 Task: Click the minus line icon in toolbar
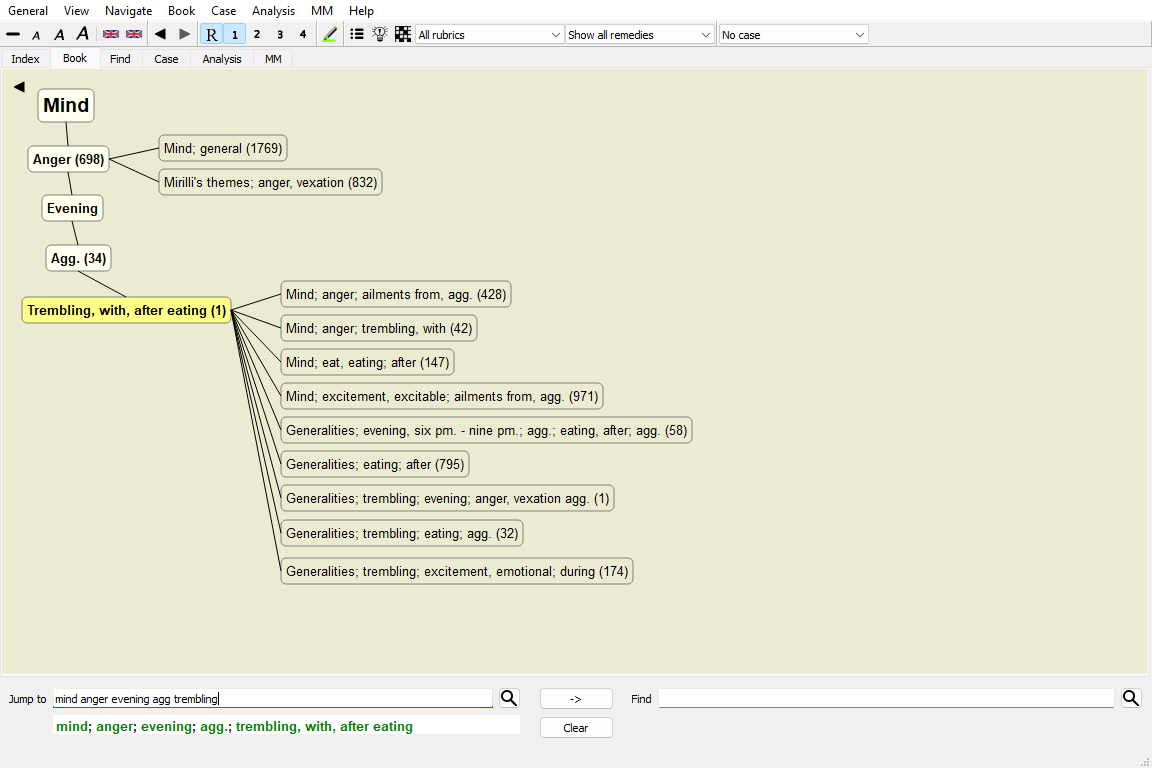coord(13,35)
